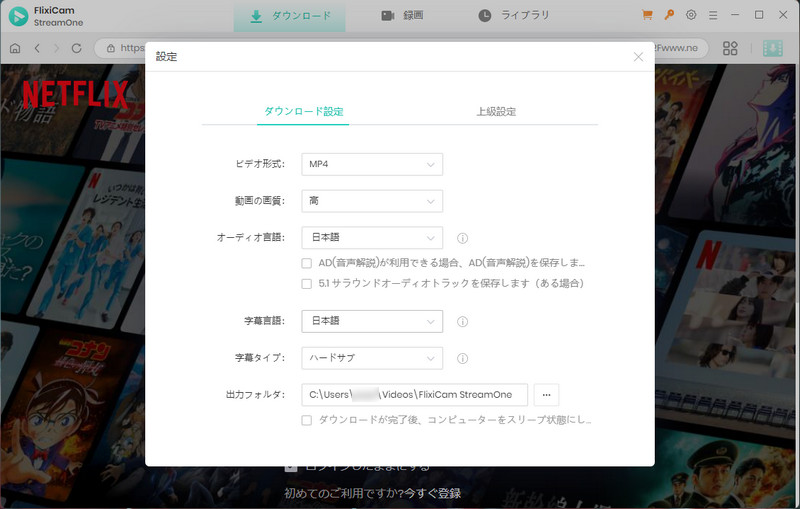Screen dimensions: 800x509
Task: Close the 設定 dialog with X
Action: tap(638, 57)
